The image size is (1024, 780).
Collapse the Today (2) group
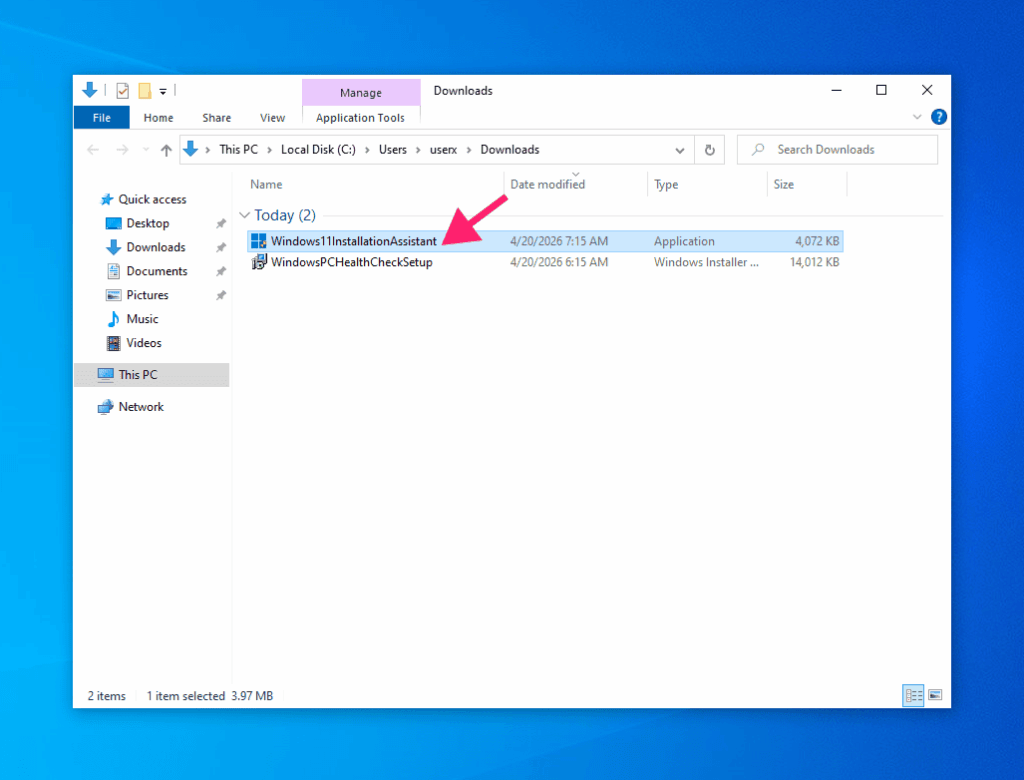(x=244, y=215)
